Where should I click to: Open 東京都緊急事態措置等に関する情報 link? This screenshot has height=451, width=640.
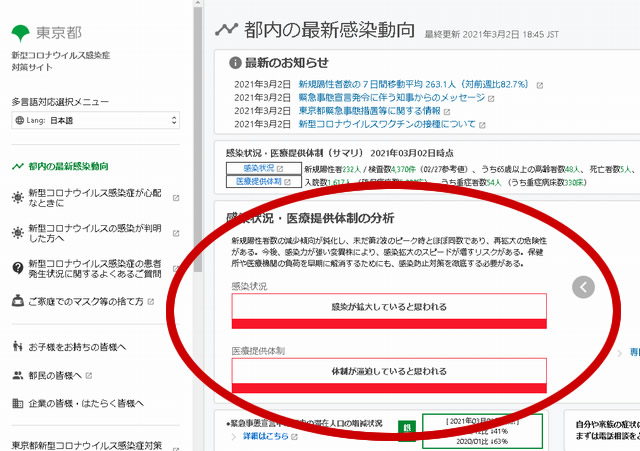point(362,111)
